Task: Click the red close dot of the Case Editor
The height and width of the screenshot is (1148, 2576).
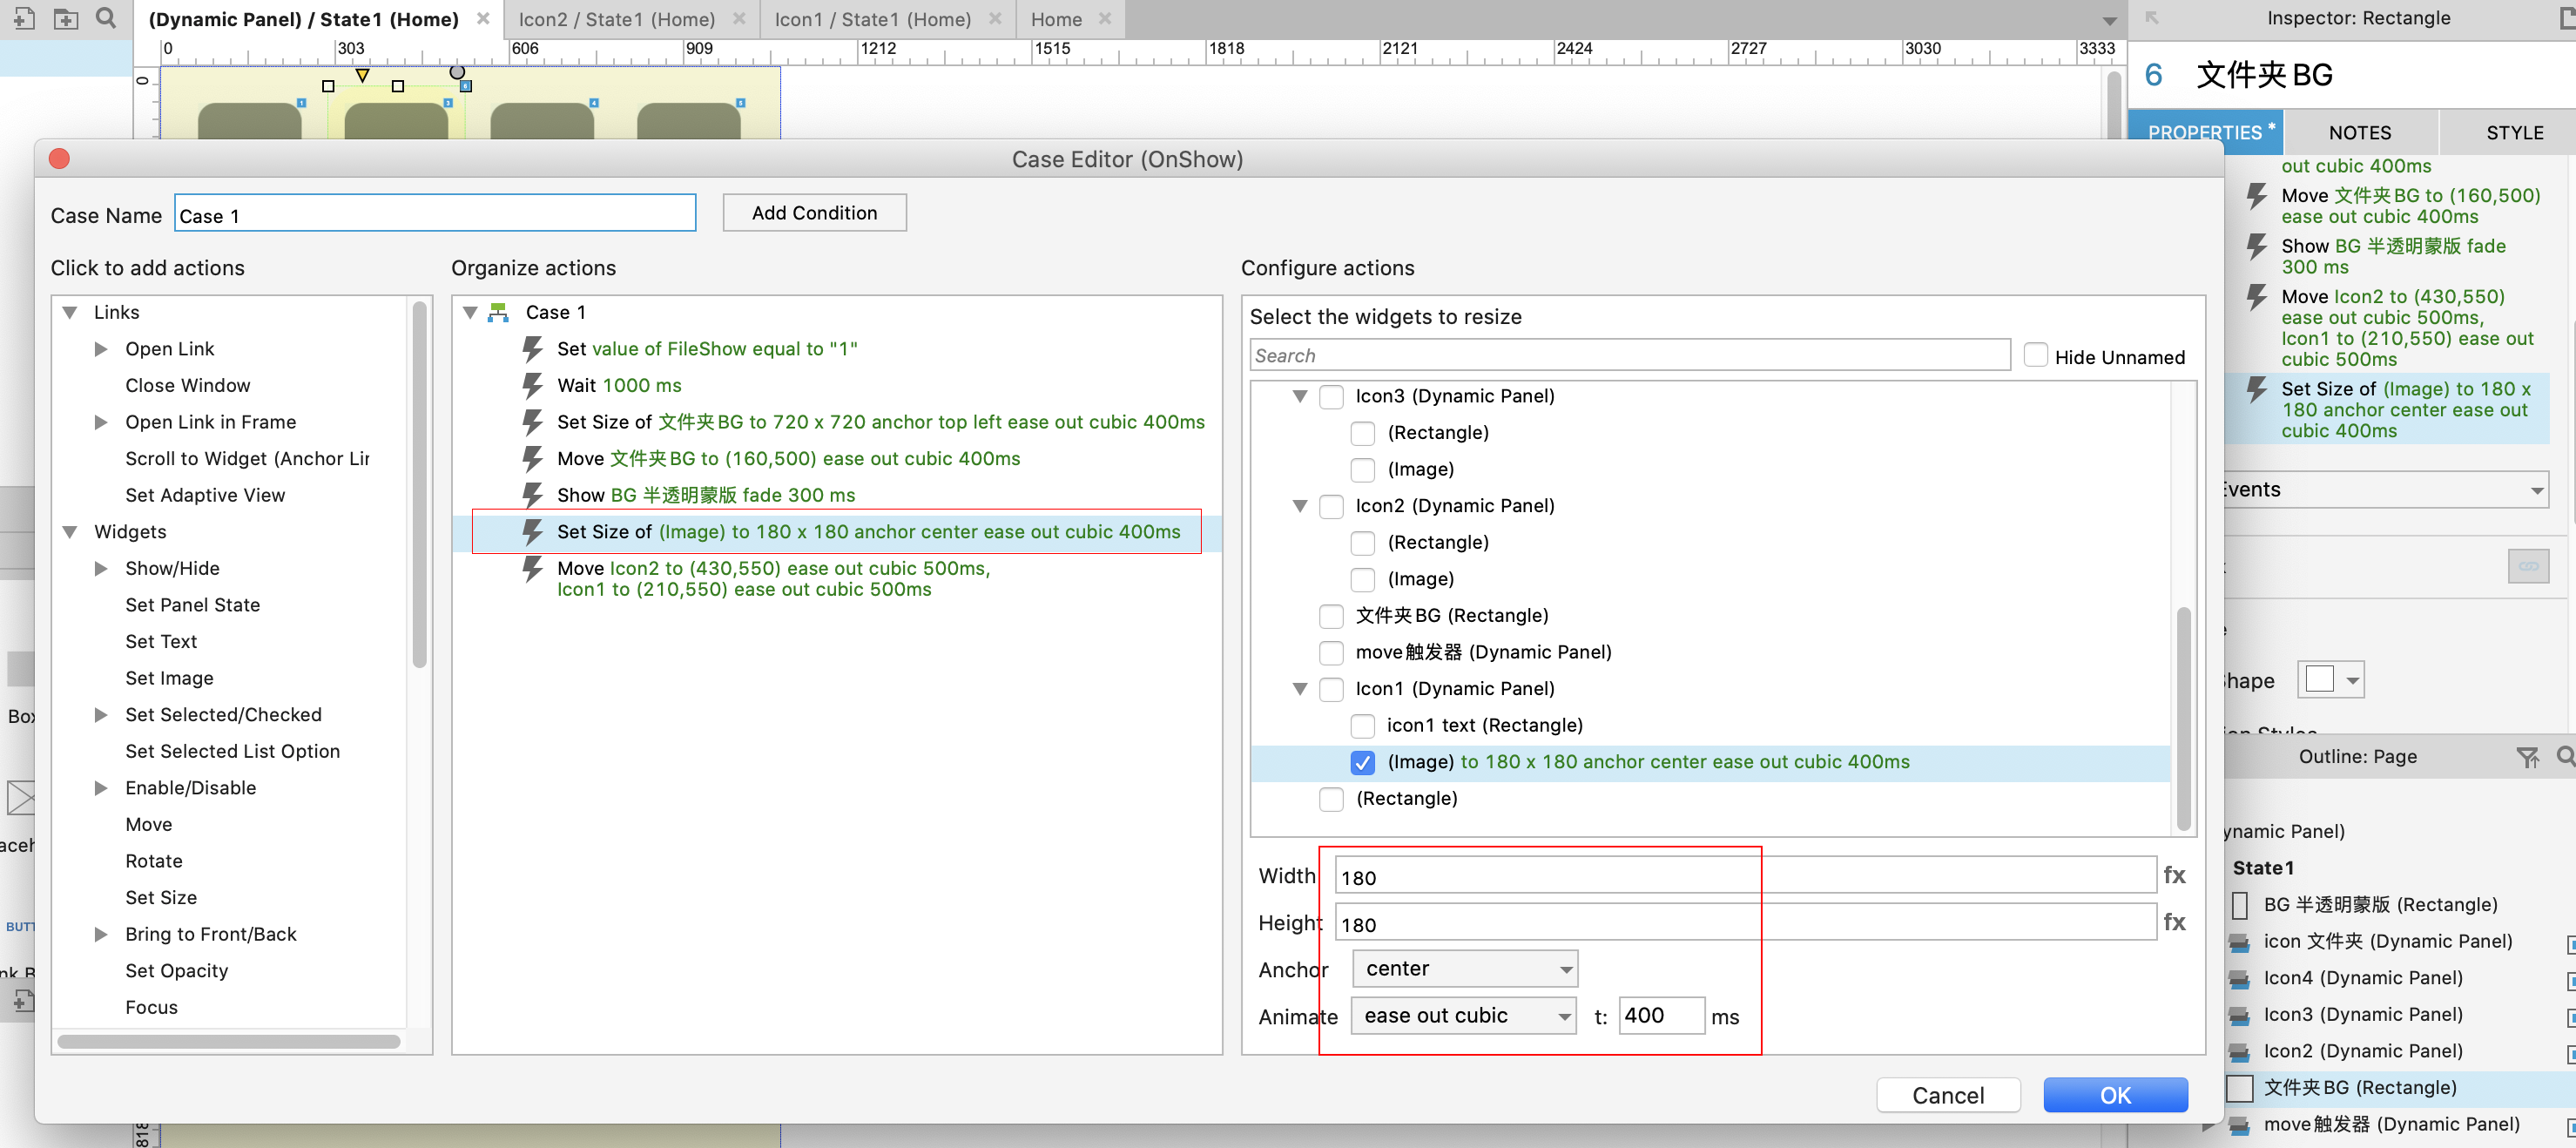Action: (x=59, y=159)
